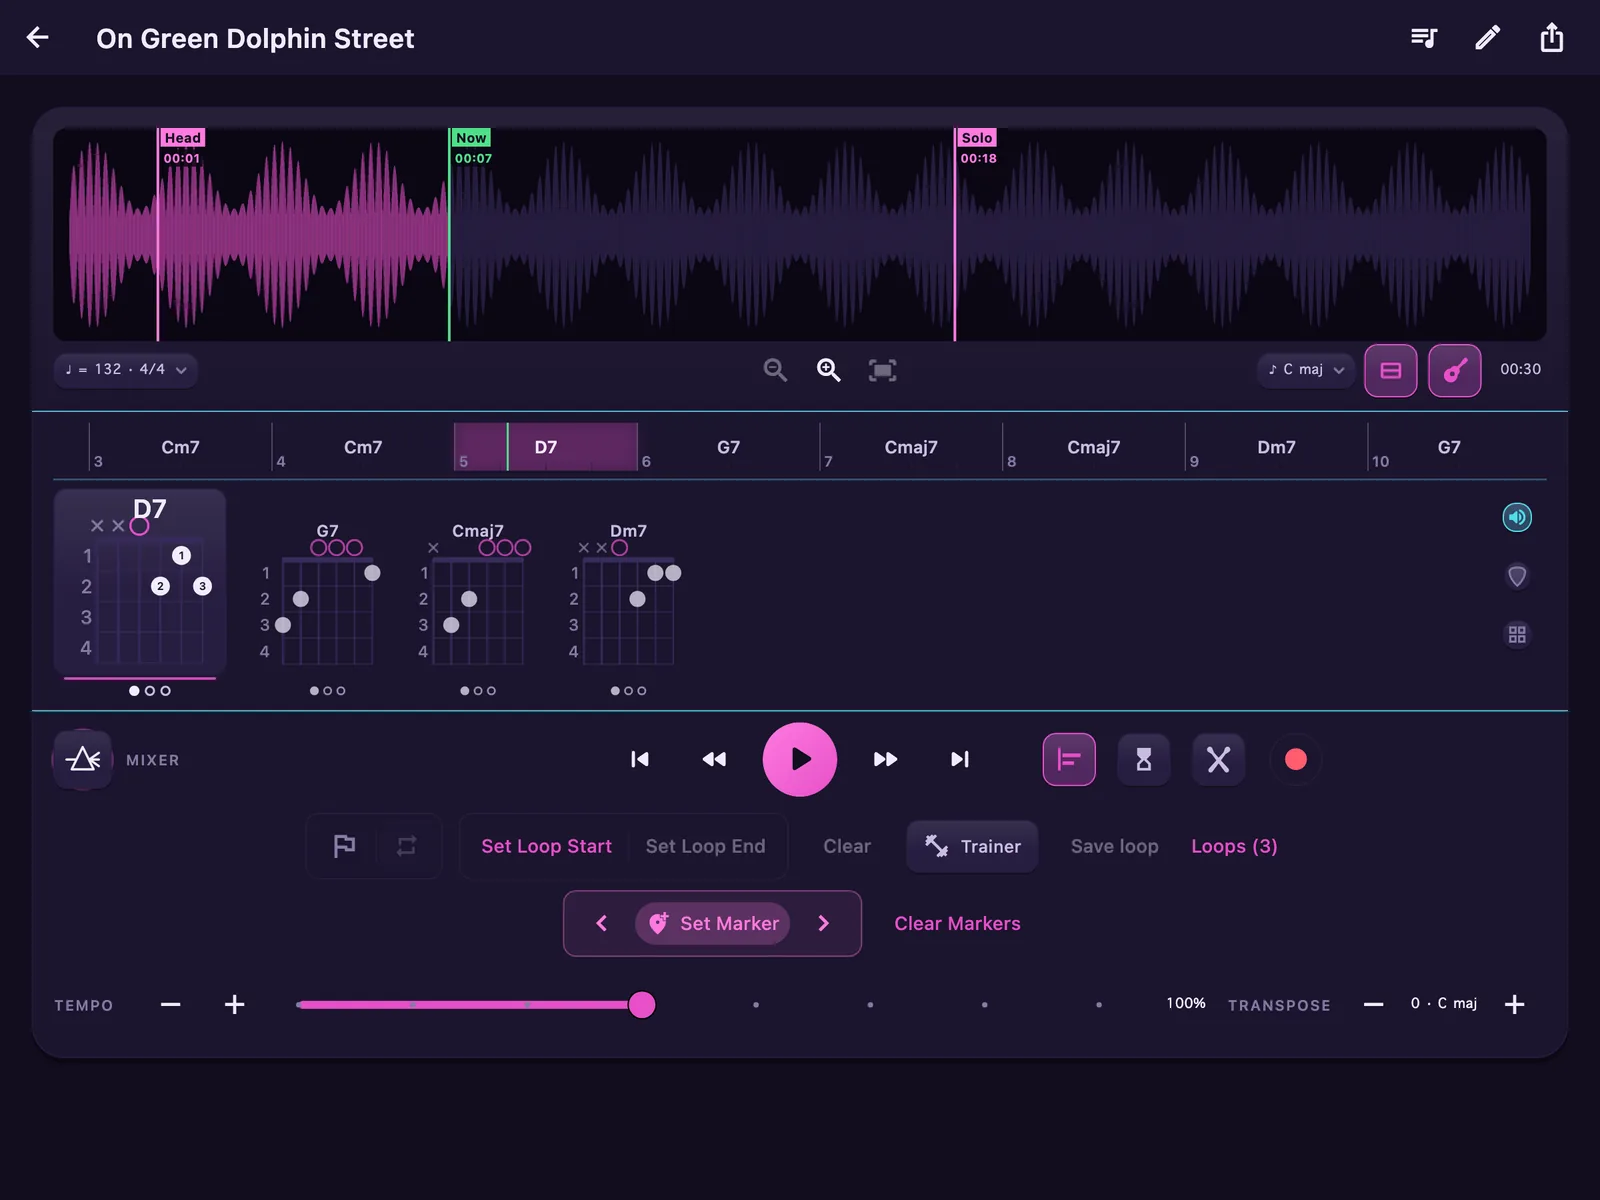This screenshot has width=1600, height=1200.
Task: Click Set Loop Start
Action: point(546,846)
